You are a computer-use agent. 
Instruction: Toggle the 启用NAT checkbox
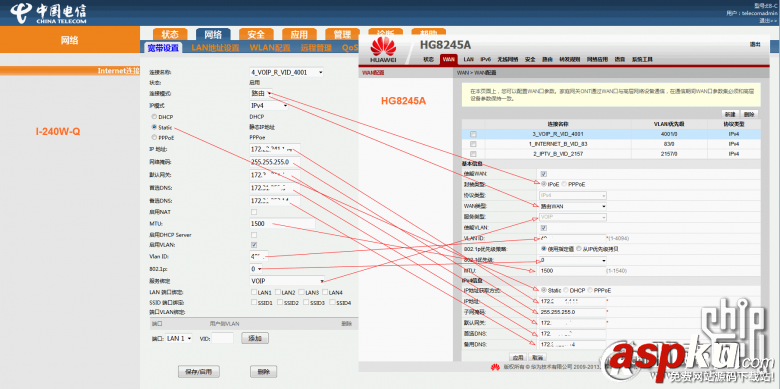pos(254,212)
